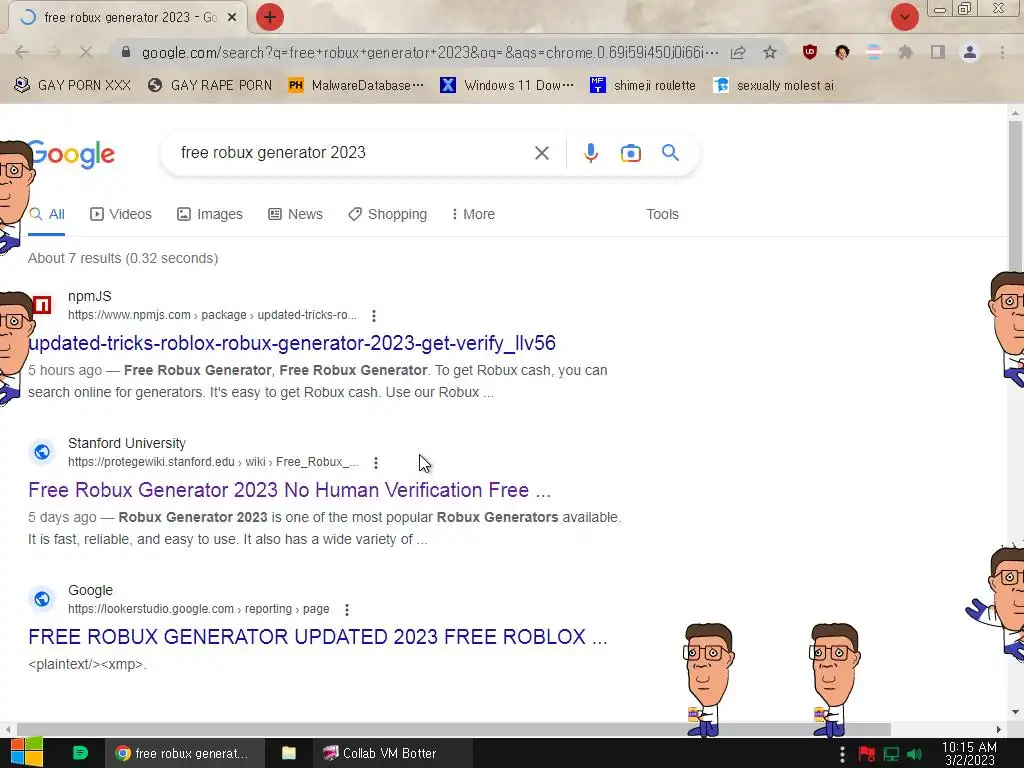The height and width of the screenshot is (768, 1024).
Task: Open the clock showing 10:15 AM
Action: click(969, 754)
